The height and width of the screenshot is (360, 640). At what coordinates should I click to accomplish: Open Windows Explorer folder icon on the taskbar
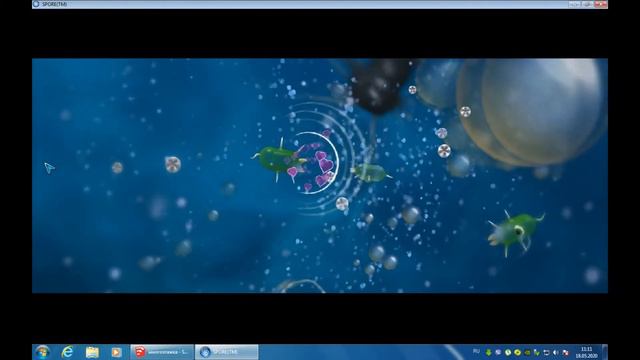click(x=92, y=352)
